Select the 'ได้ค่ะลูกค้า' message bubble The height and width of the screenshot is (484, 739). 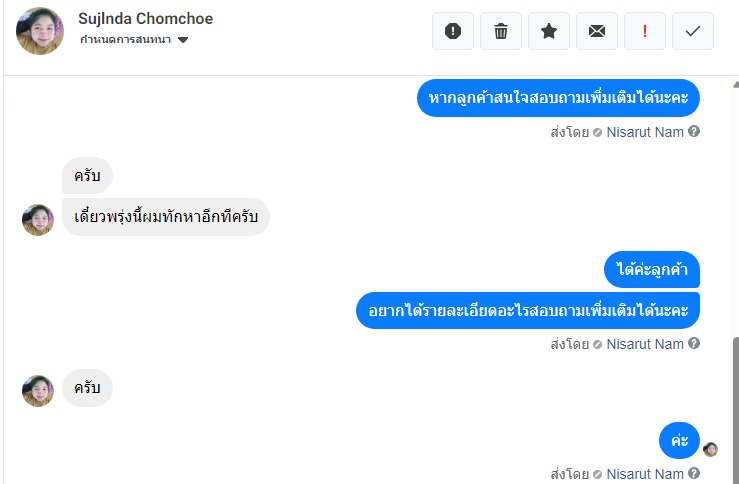(652, 270)
